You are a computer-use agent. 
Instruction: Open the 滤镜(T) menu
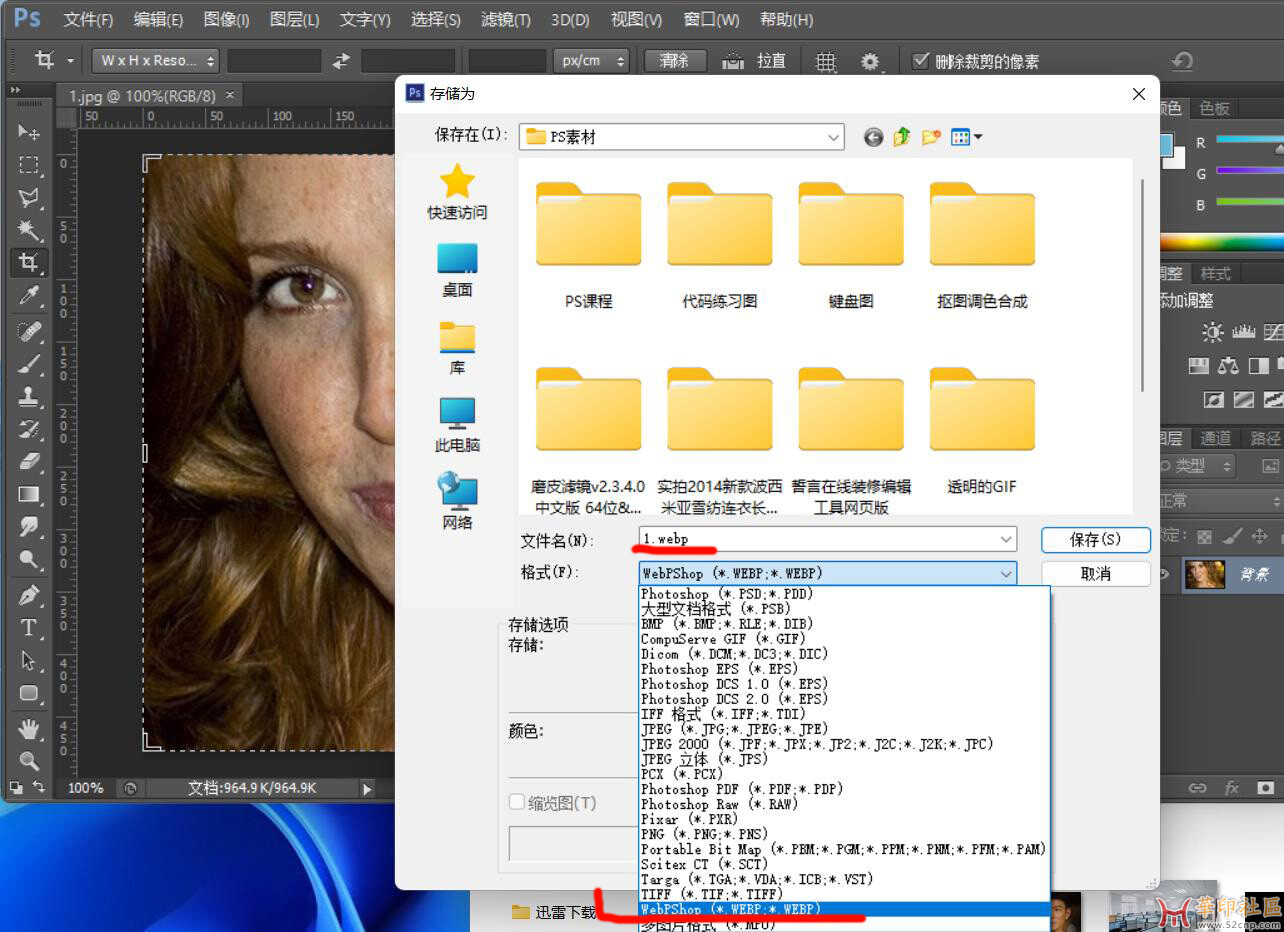point(506,20)
